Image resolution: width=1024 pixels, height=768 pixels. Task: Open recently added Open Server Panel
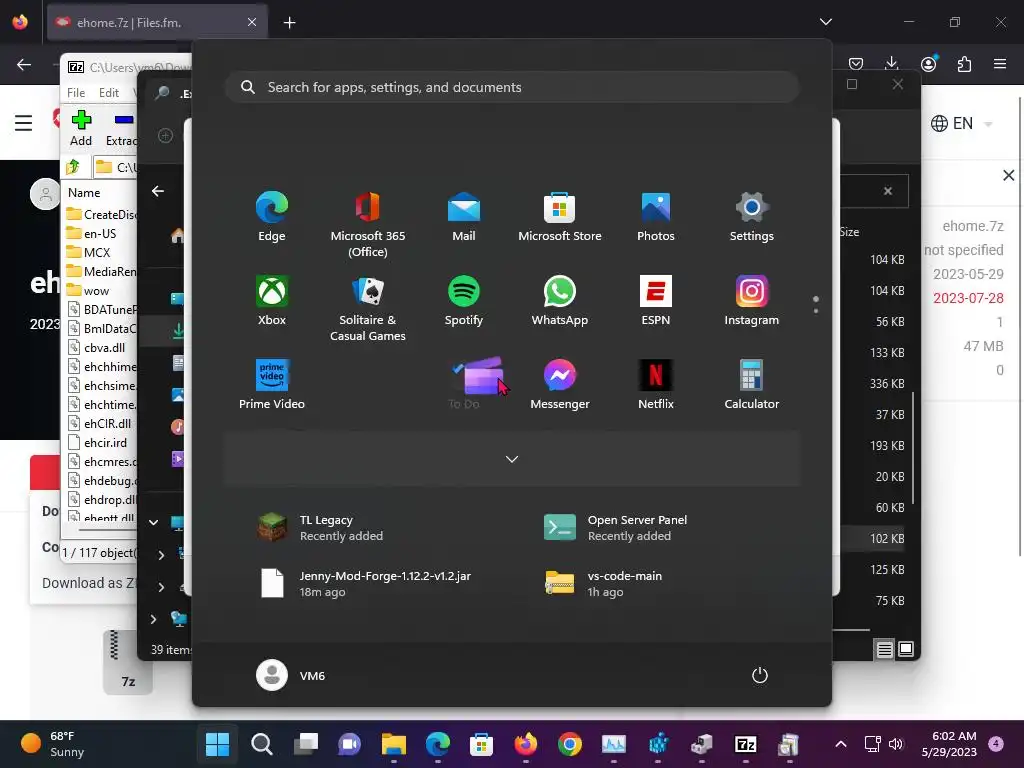pos(616,528)
